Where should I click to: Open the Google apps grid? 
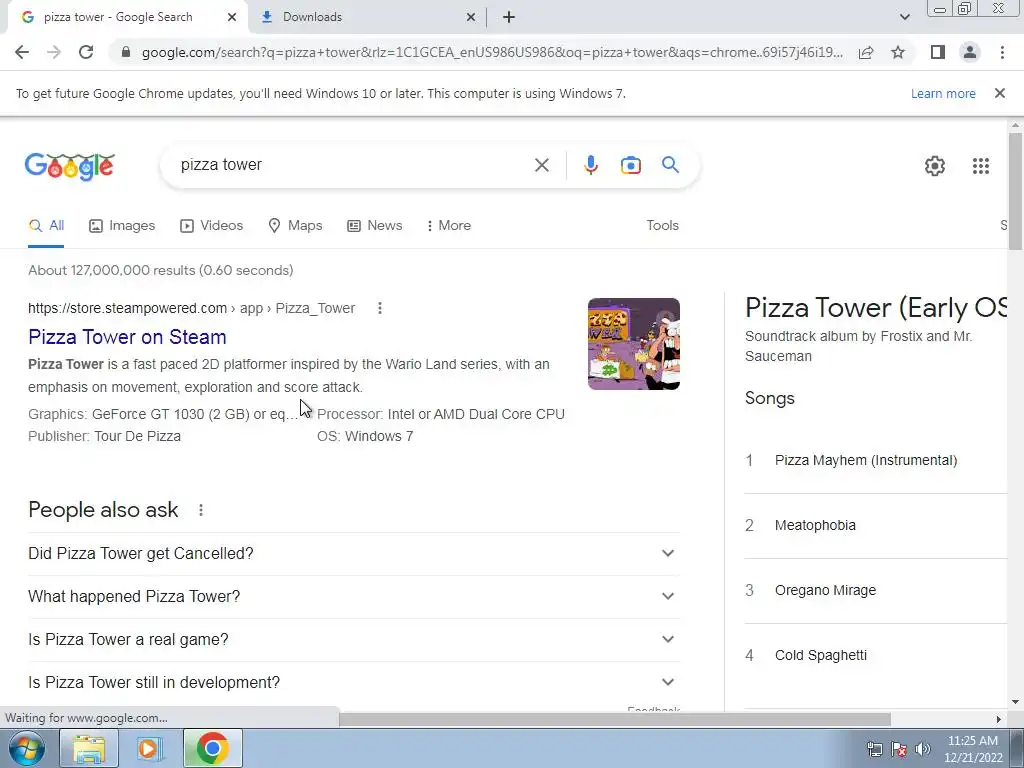pos(980,166)
